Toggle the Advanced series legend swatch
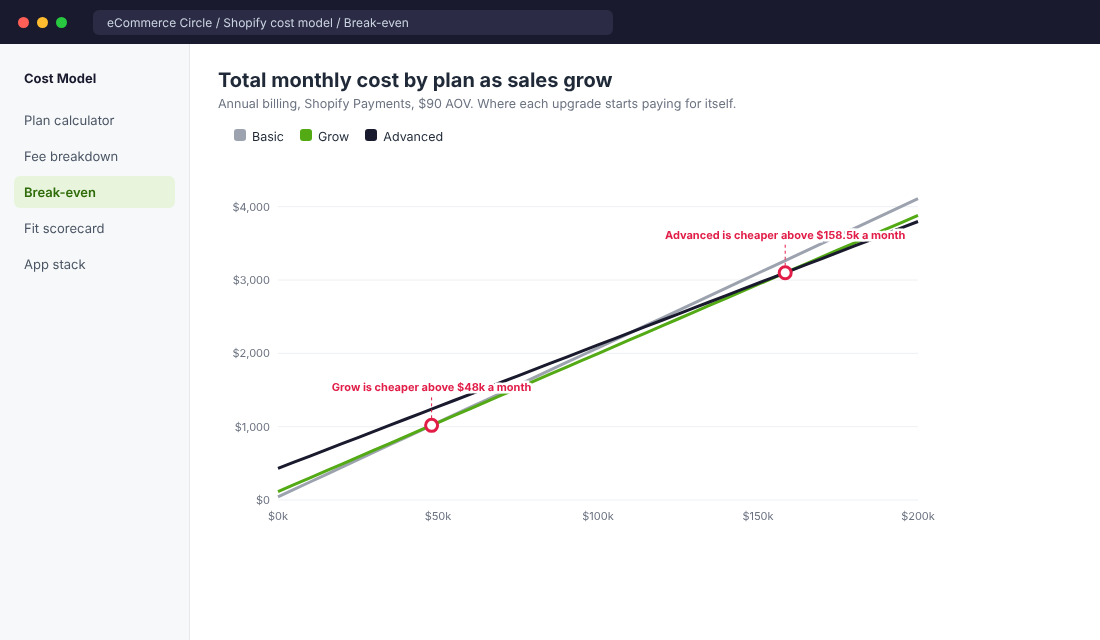 pyautogui.click(x=371, y=135)
